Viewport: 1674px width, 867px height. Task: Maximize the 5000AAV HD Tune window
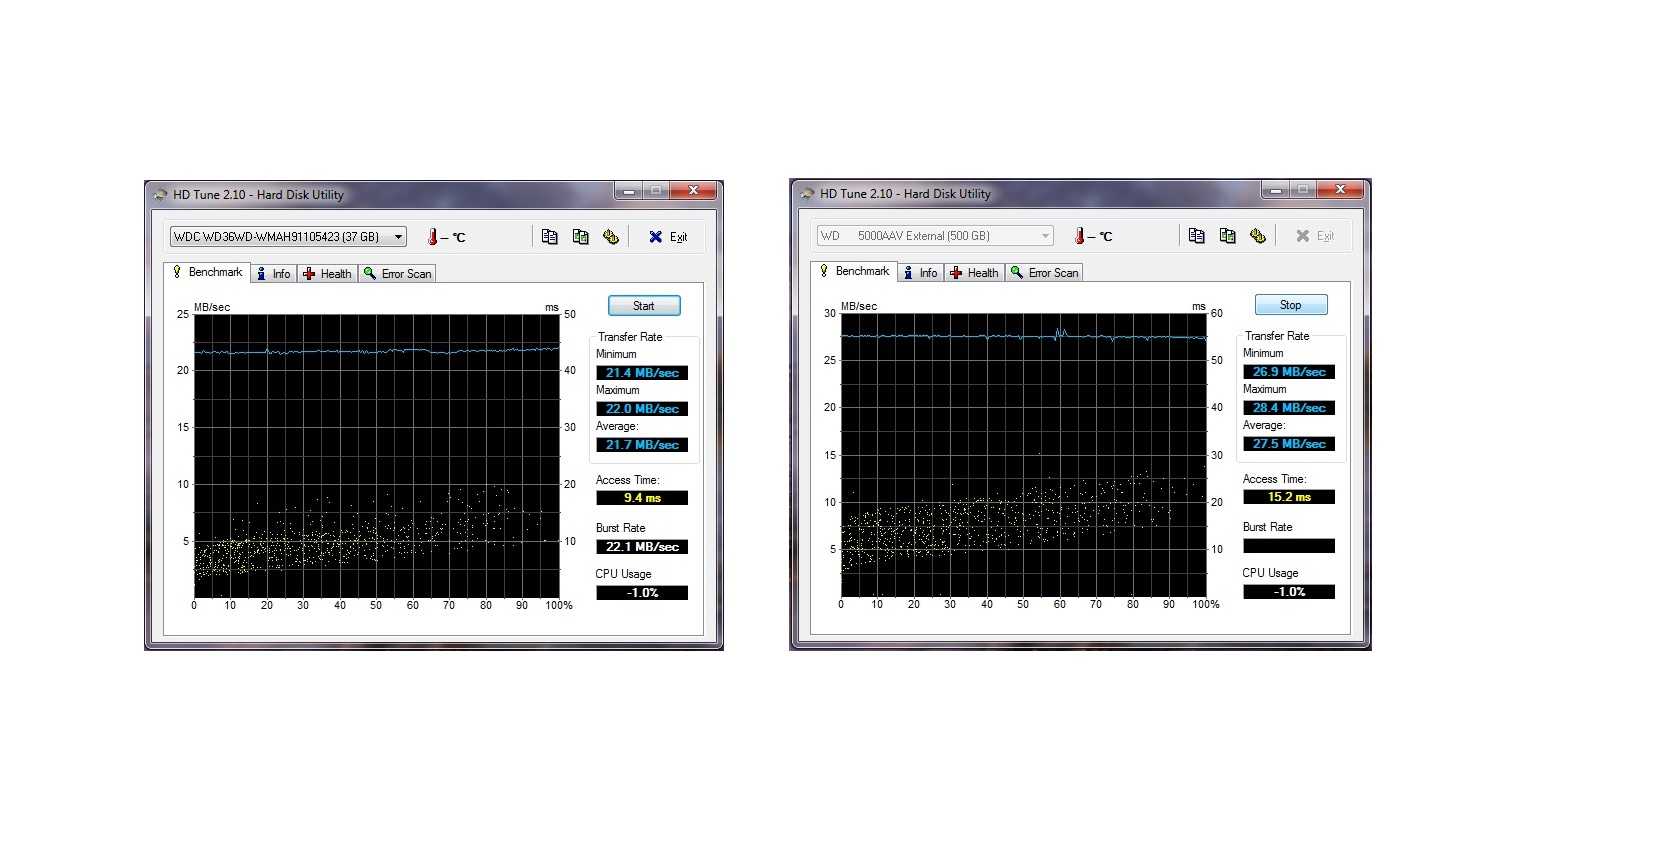coord(1303,189)
